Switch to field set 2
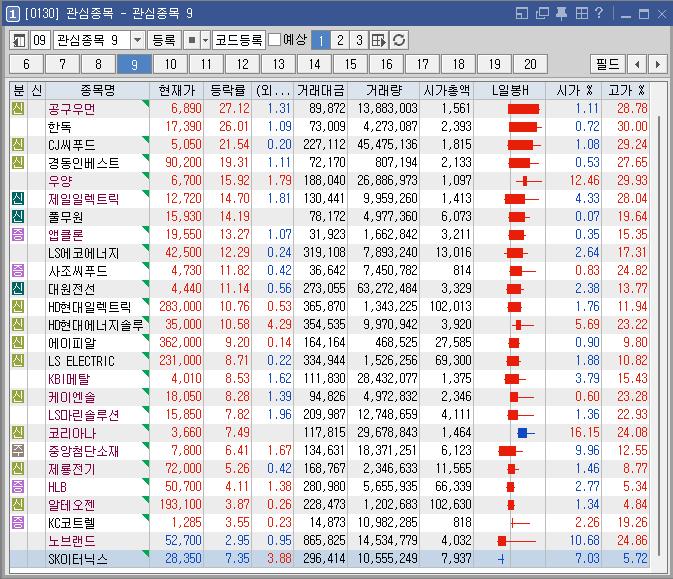 pyautogui.click(x=340, y=40)
